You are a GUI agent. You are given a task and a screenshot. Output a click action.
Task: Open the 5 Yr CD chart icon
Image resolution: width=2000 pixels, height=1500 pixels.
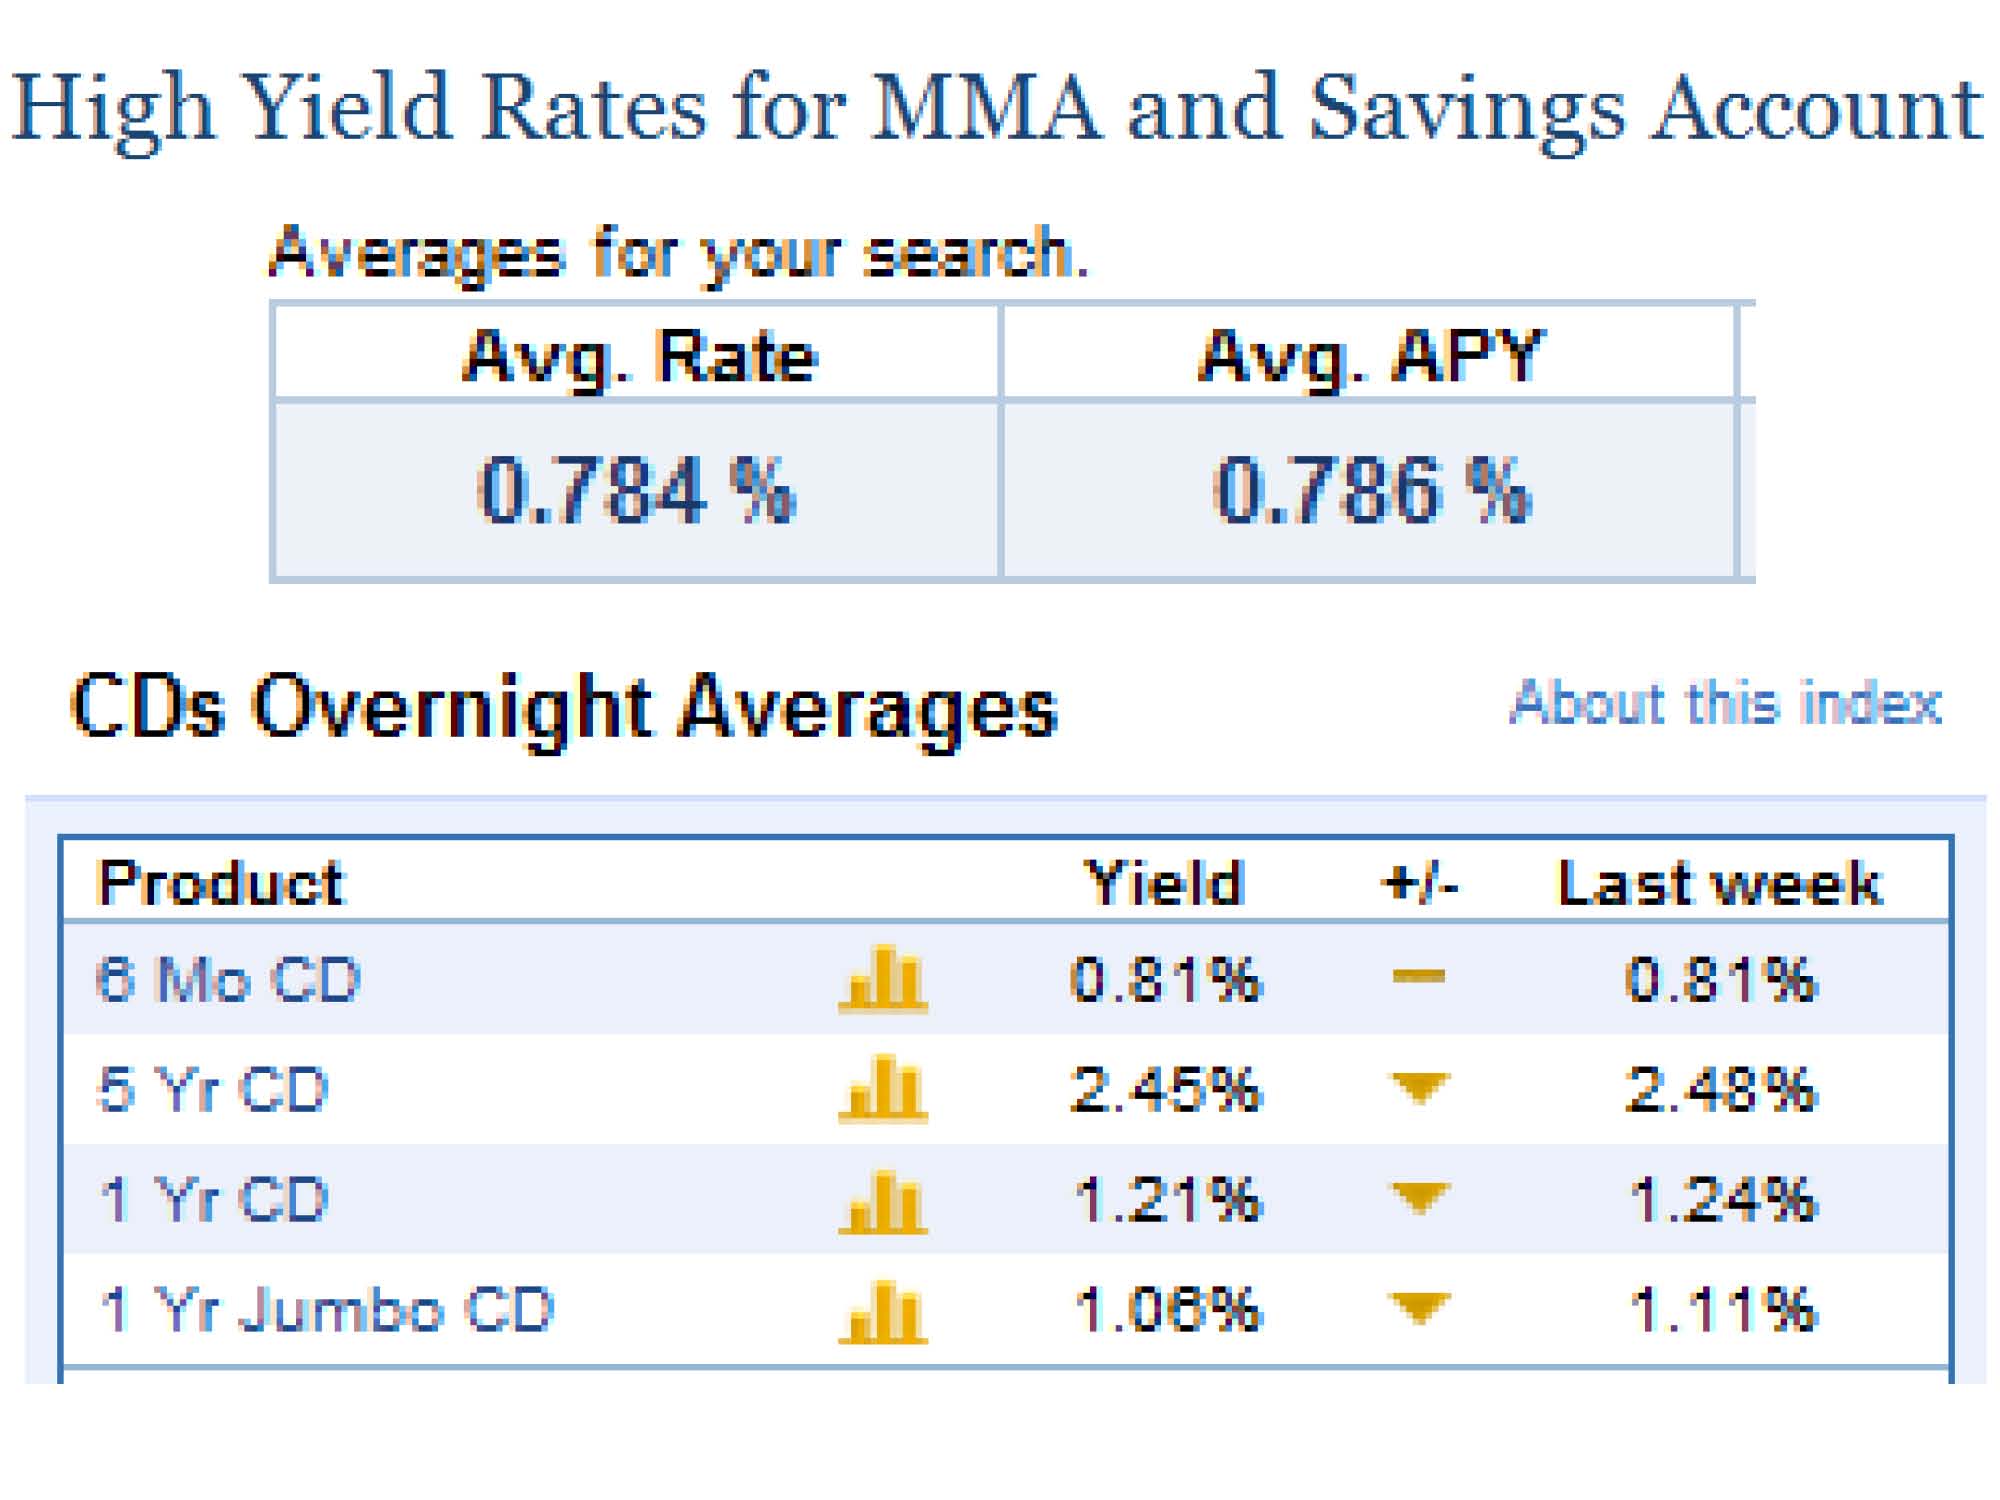883,1089
